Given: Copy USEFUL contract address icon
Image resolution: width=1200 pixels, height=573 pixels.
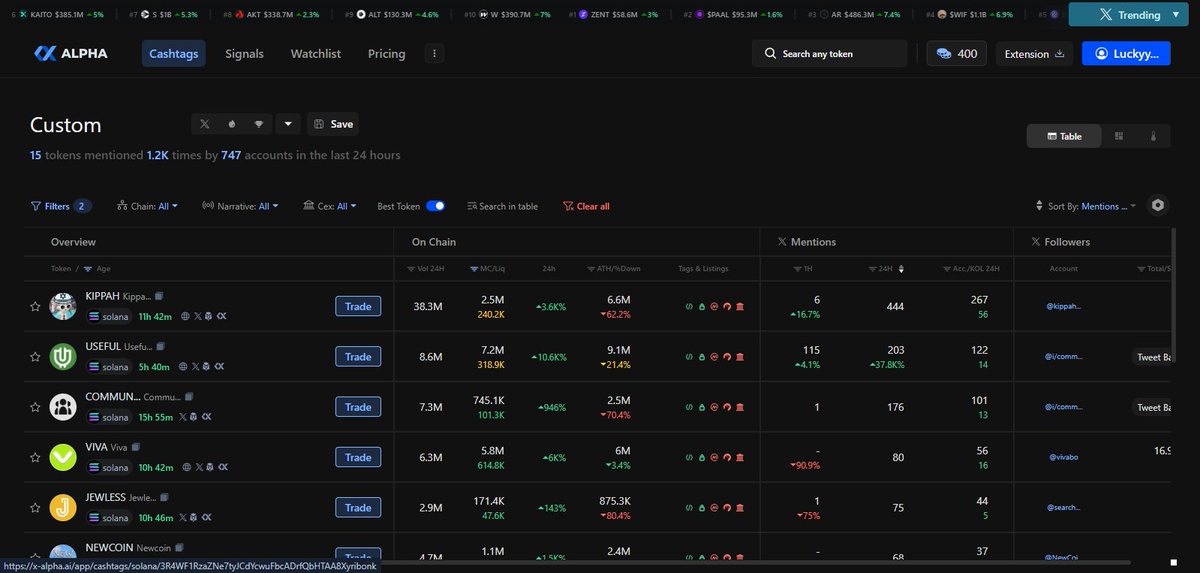Looking at the screenshot, I should [159, 347].
